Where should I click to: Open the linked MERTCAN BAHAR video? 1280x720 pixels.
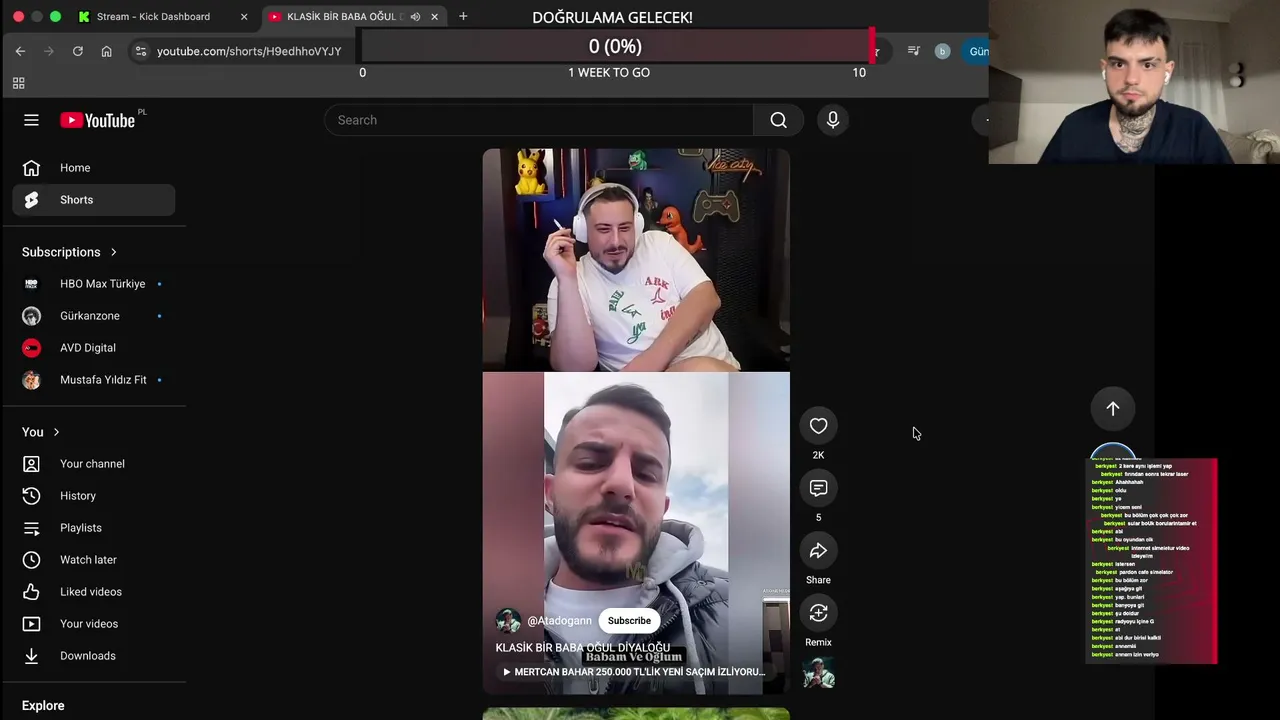click(x=633, y=672)
